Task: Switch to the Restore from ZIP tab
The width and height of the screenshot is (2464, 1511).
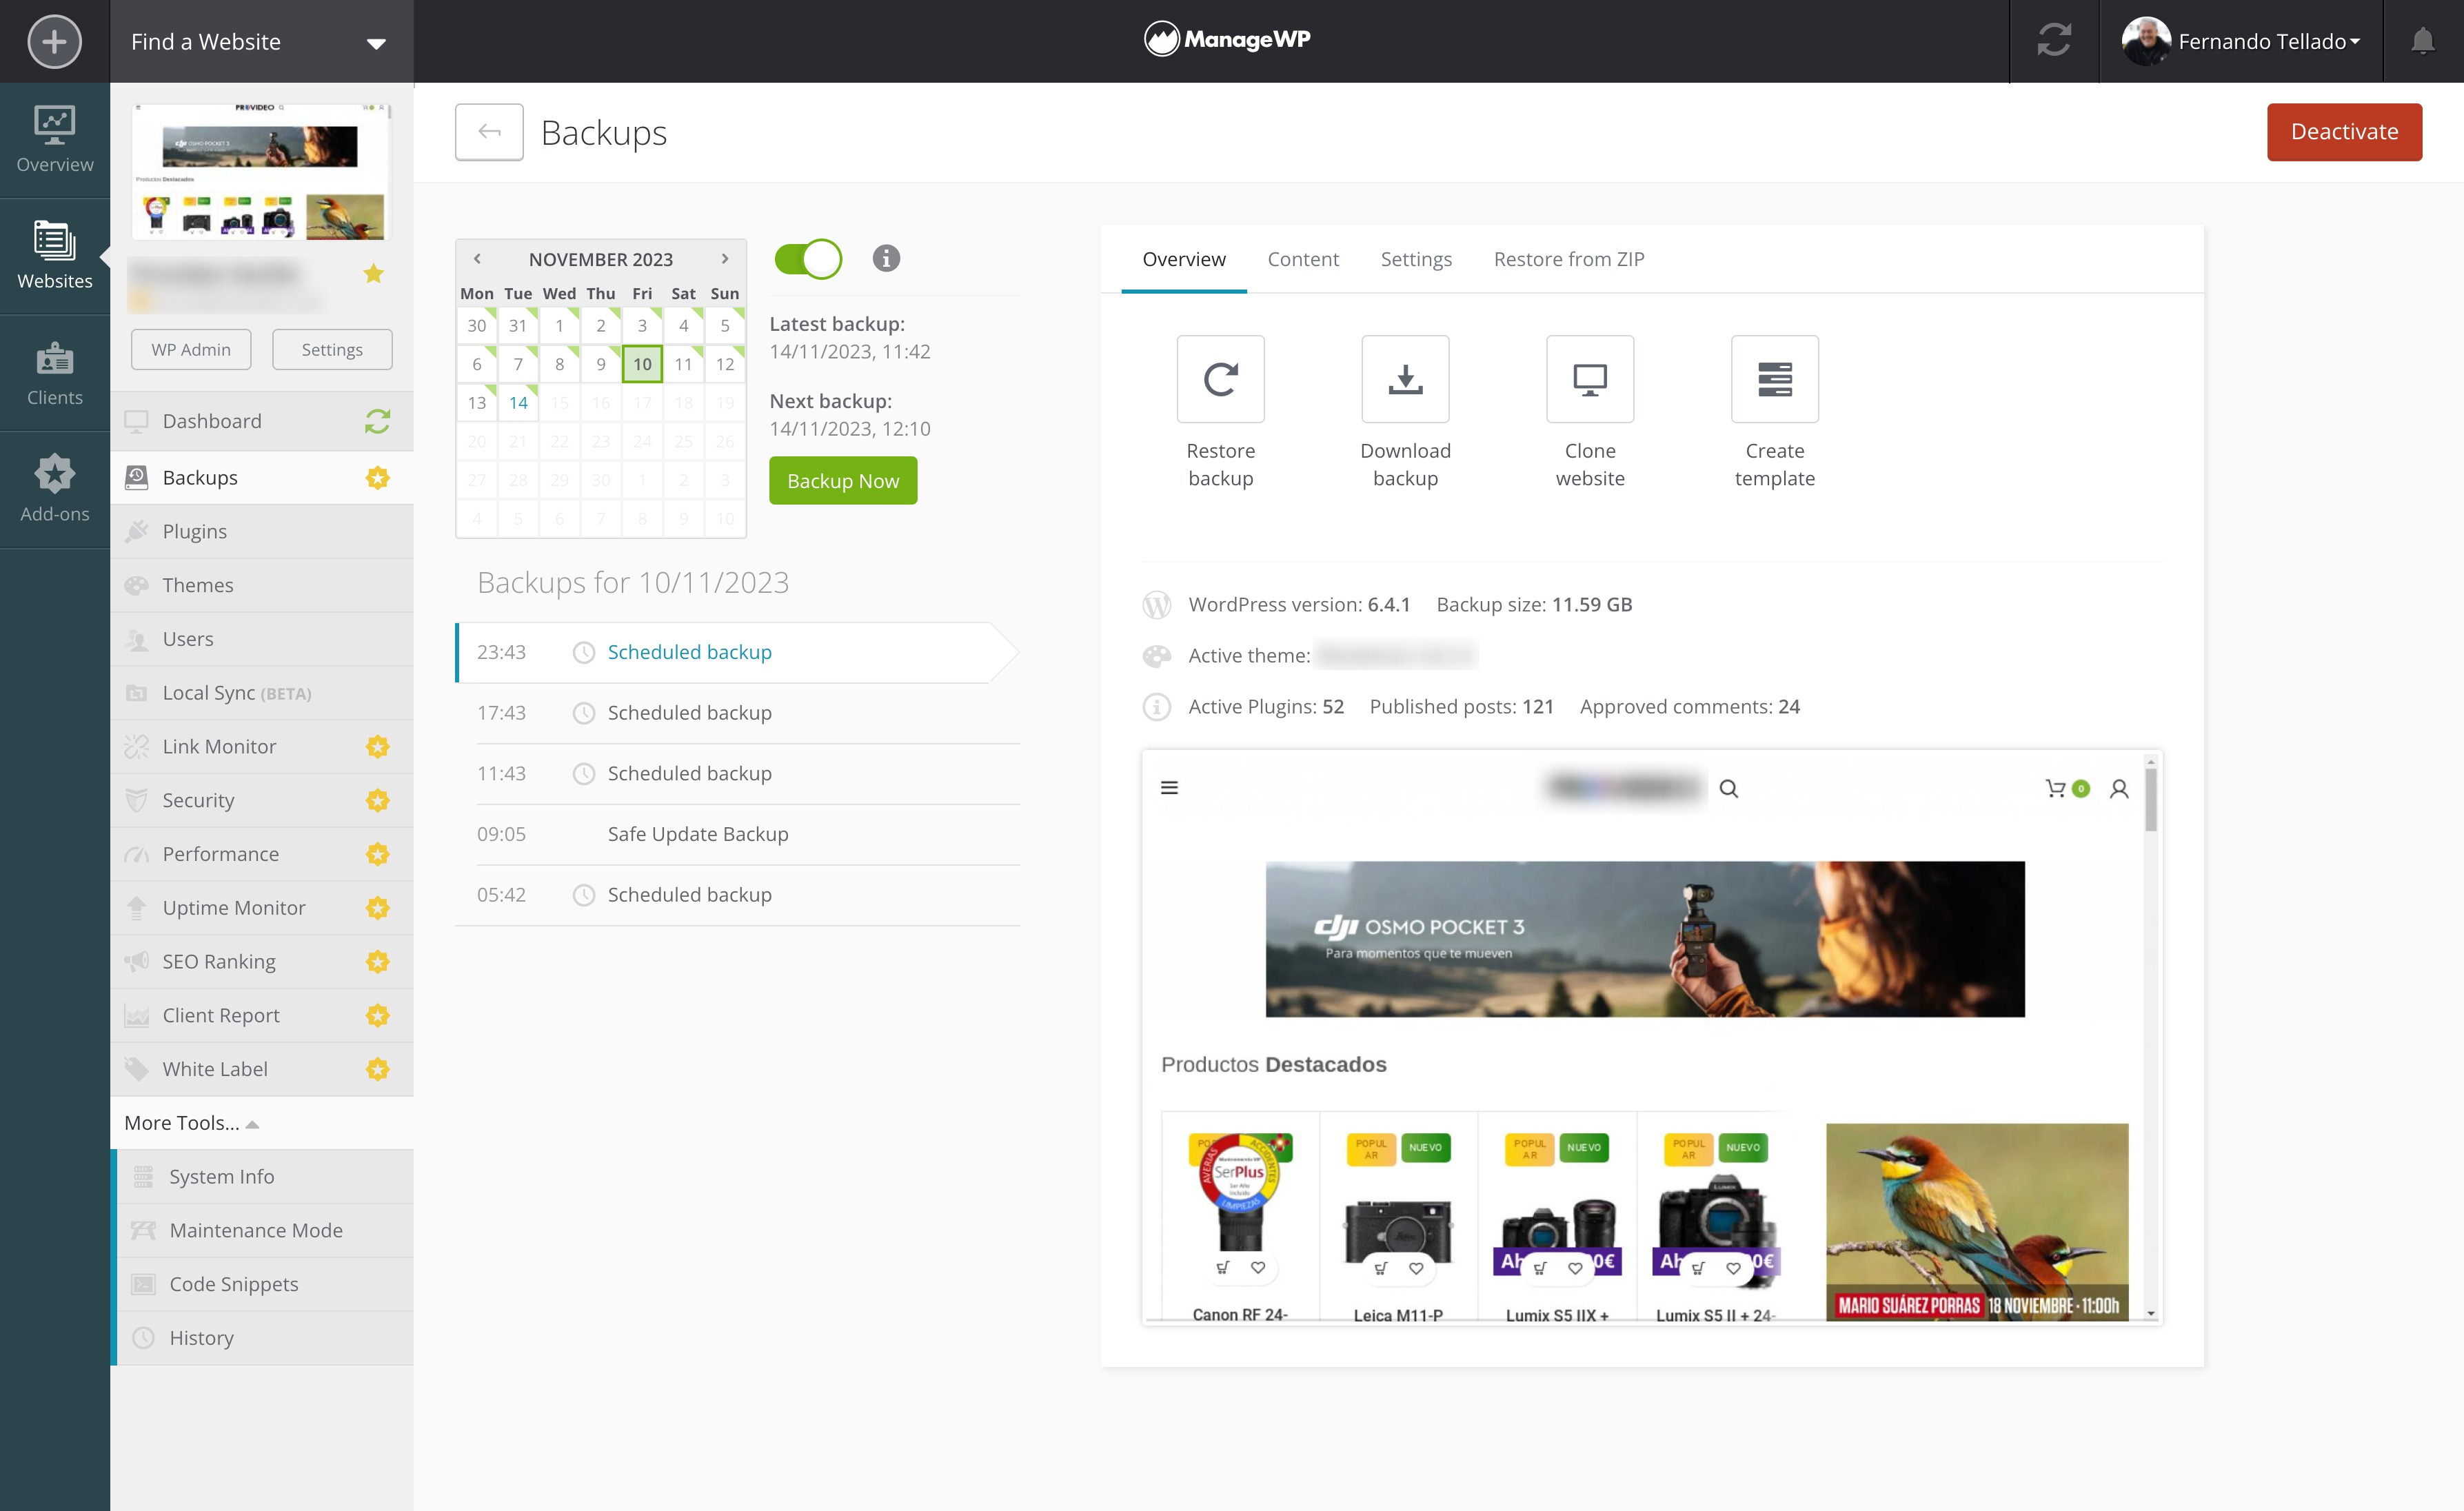Action: tap(1569, 259)
